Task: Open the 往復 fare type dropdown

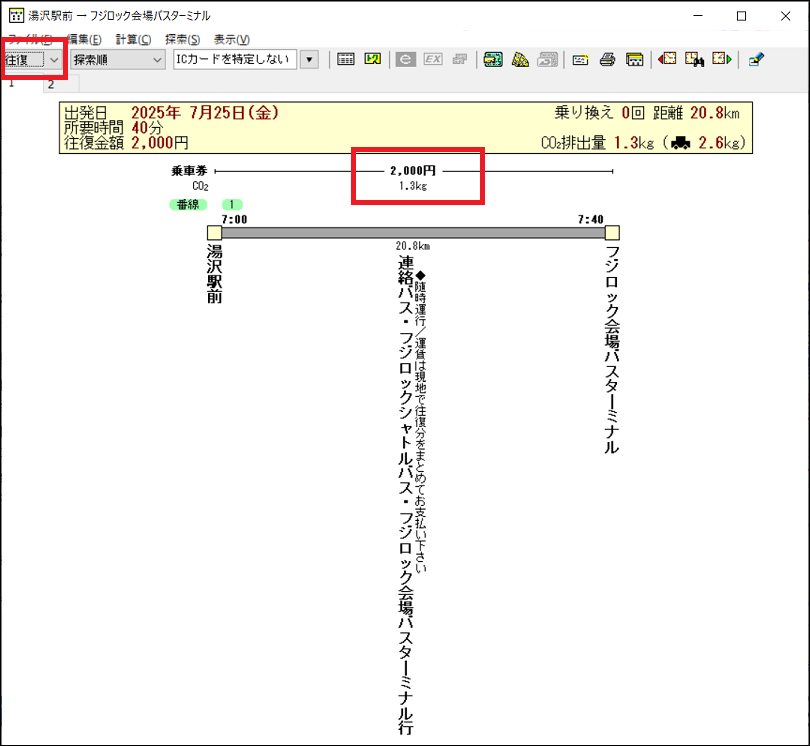Action: 54,60
